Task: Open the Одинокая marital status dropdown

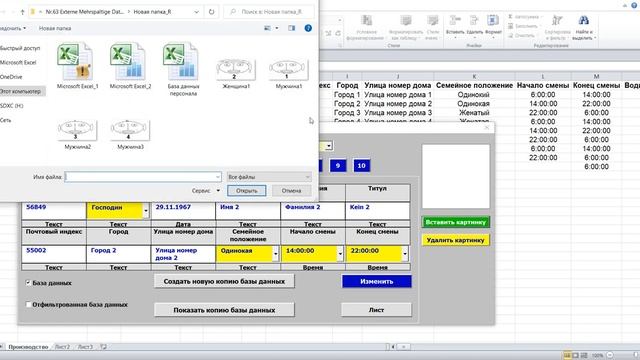Action: (276, 254)
